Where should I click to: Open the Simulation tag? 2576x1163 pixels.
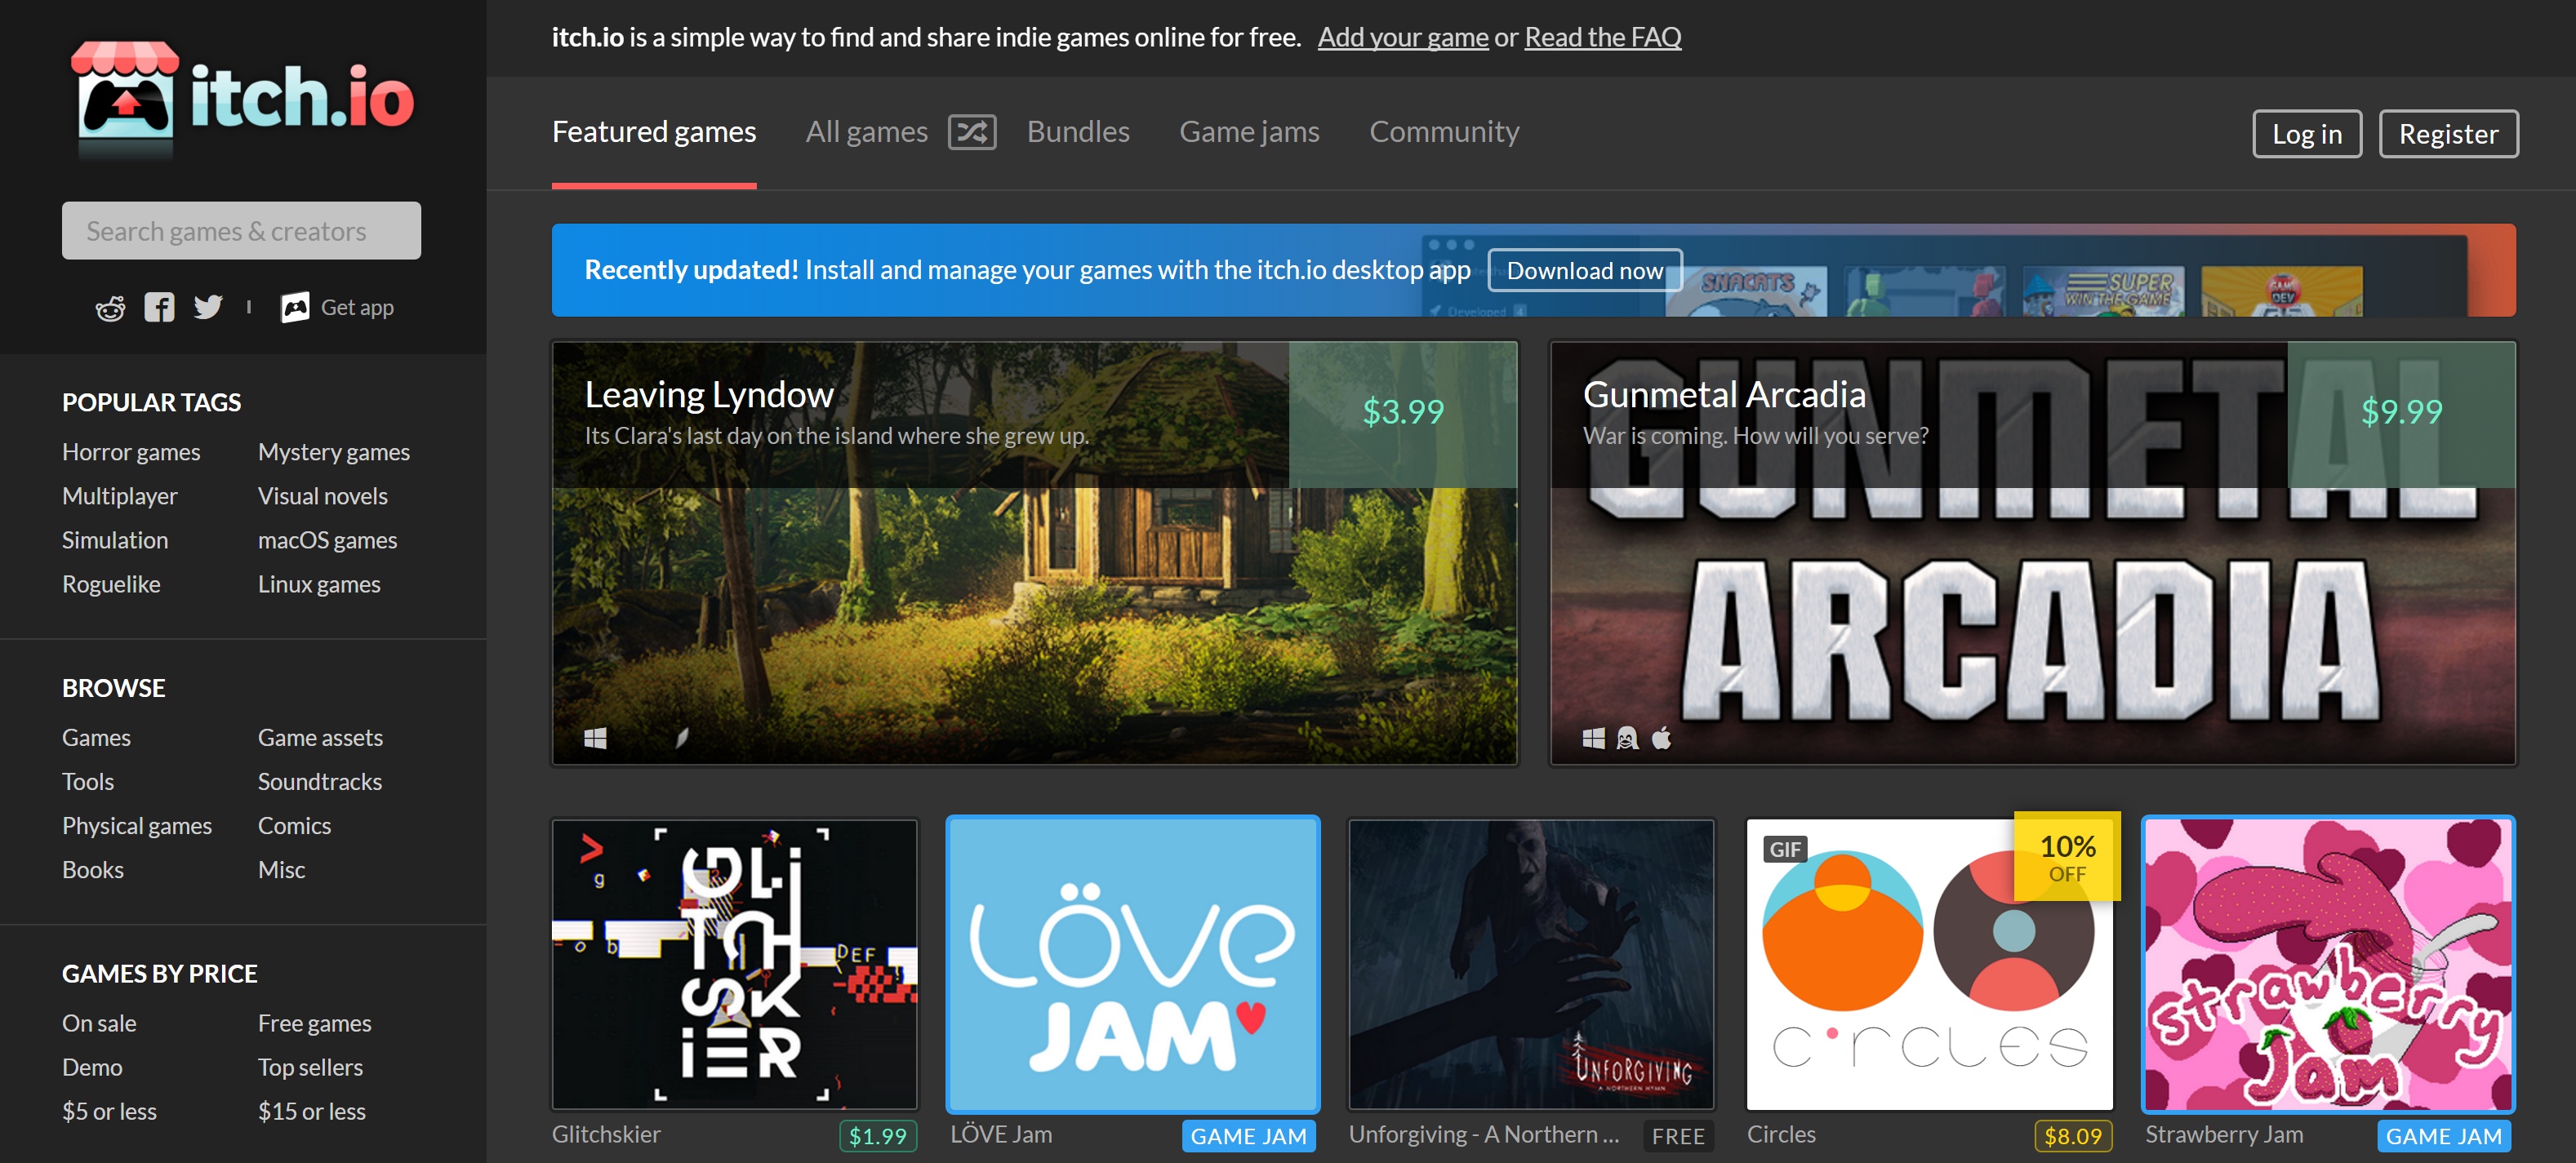point(115,540)
